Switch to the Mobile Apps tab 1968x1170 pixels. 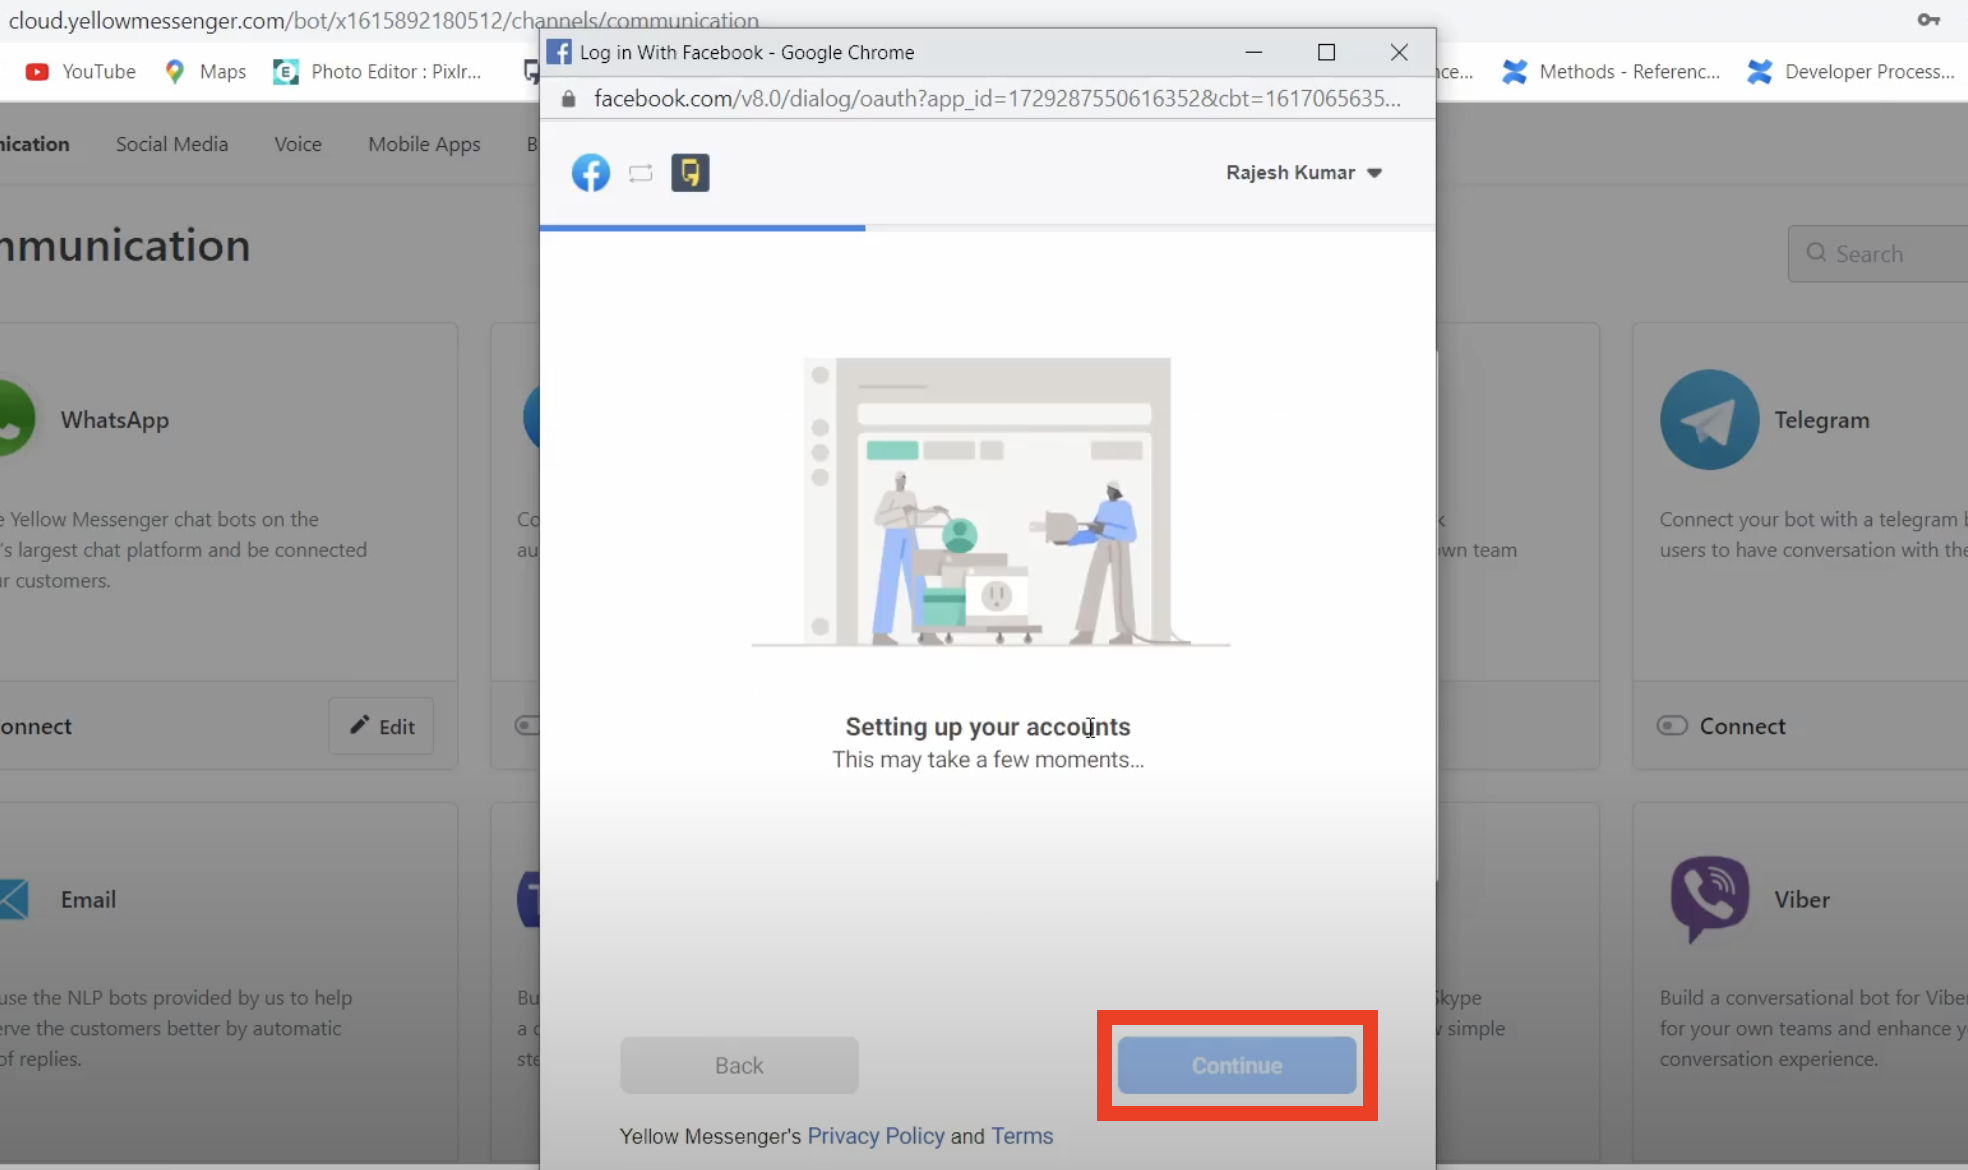click(x=424, y=144)
